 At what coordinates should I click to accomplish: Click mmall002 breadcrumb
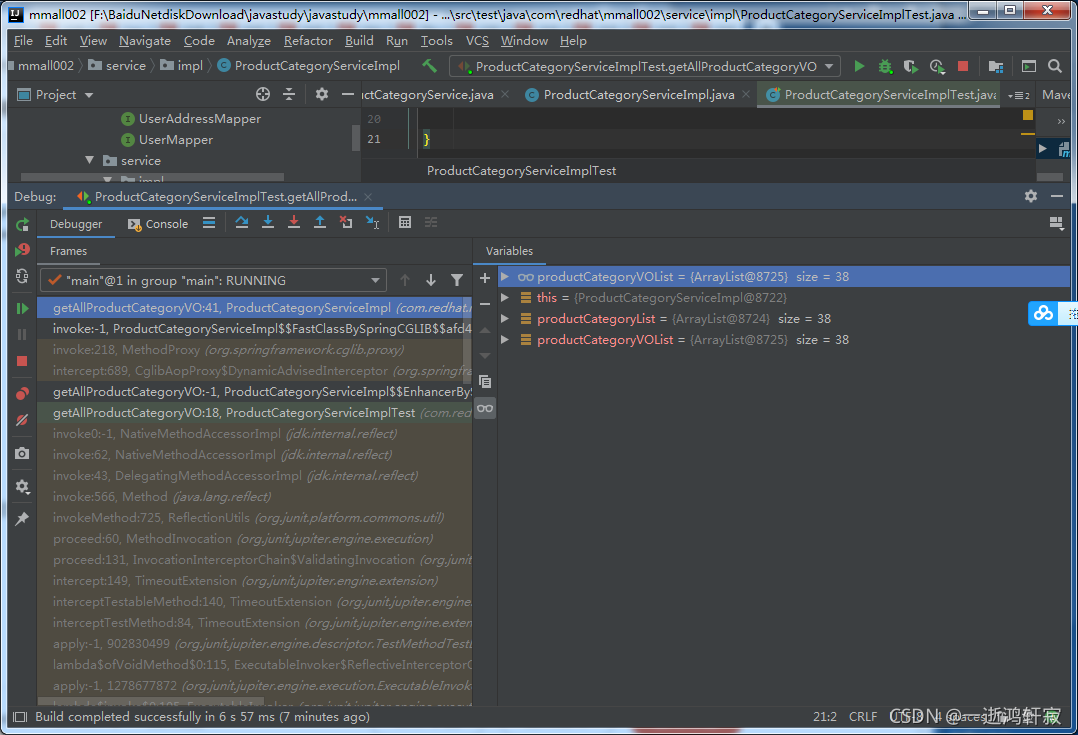point(45,66)
